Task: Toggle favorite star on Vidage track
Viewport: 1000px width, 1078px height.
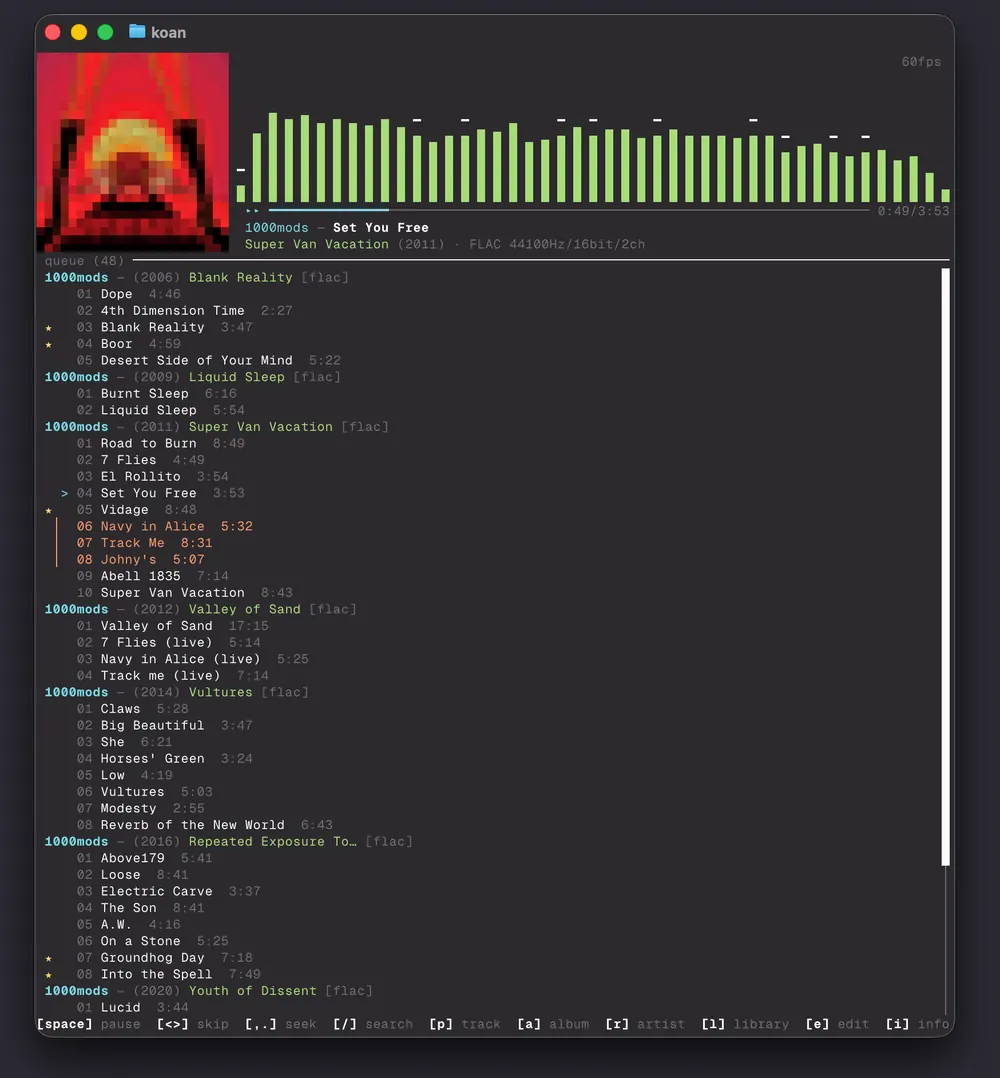Action: pos(49,510)
